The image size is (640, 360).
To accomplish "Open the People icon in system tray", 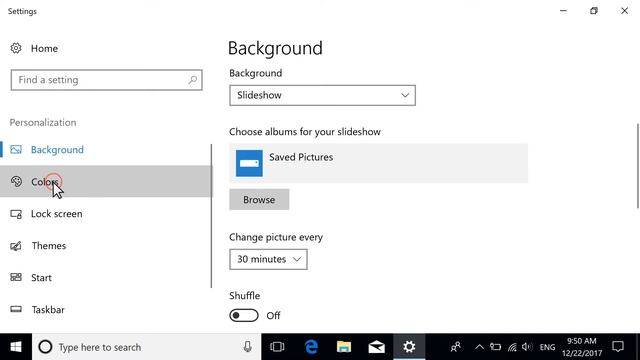I will 456,347.
